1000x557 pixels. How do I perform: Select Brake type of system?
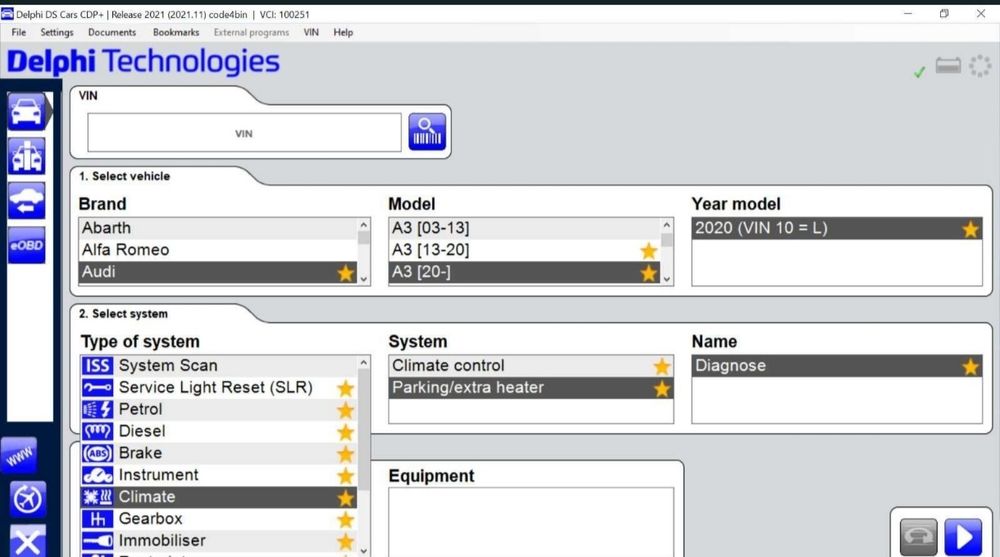[x=218, y=453]
